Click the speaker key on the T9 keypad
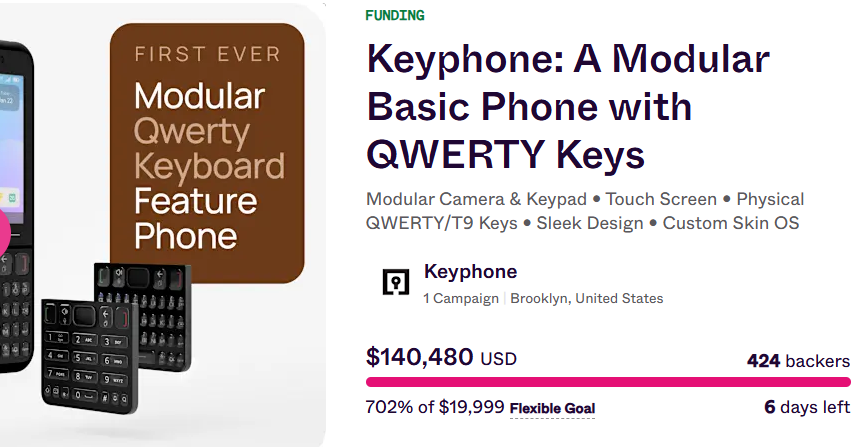Viewport: 863px width, 447px height. click(x=65, y=312)
